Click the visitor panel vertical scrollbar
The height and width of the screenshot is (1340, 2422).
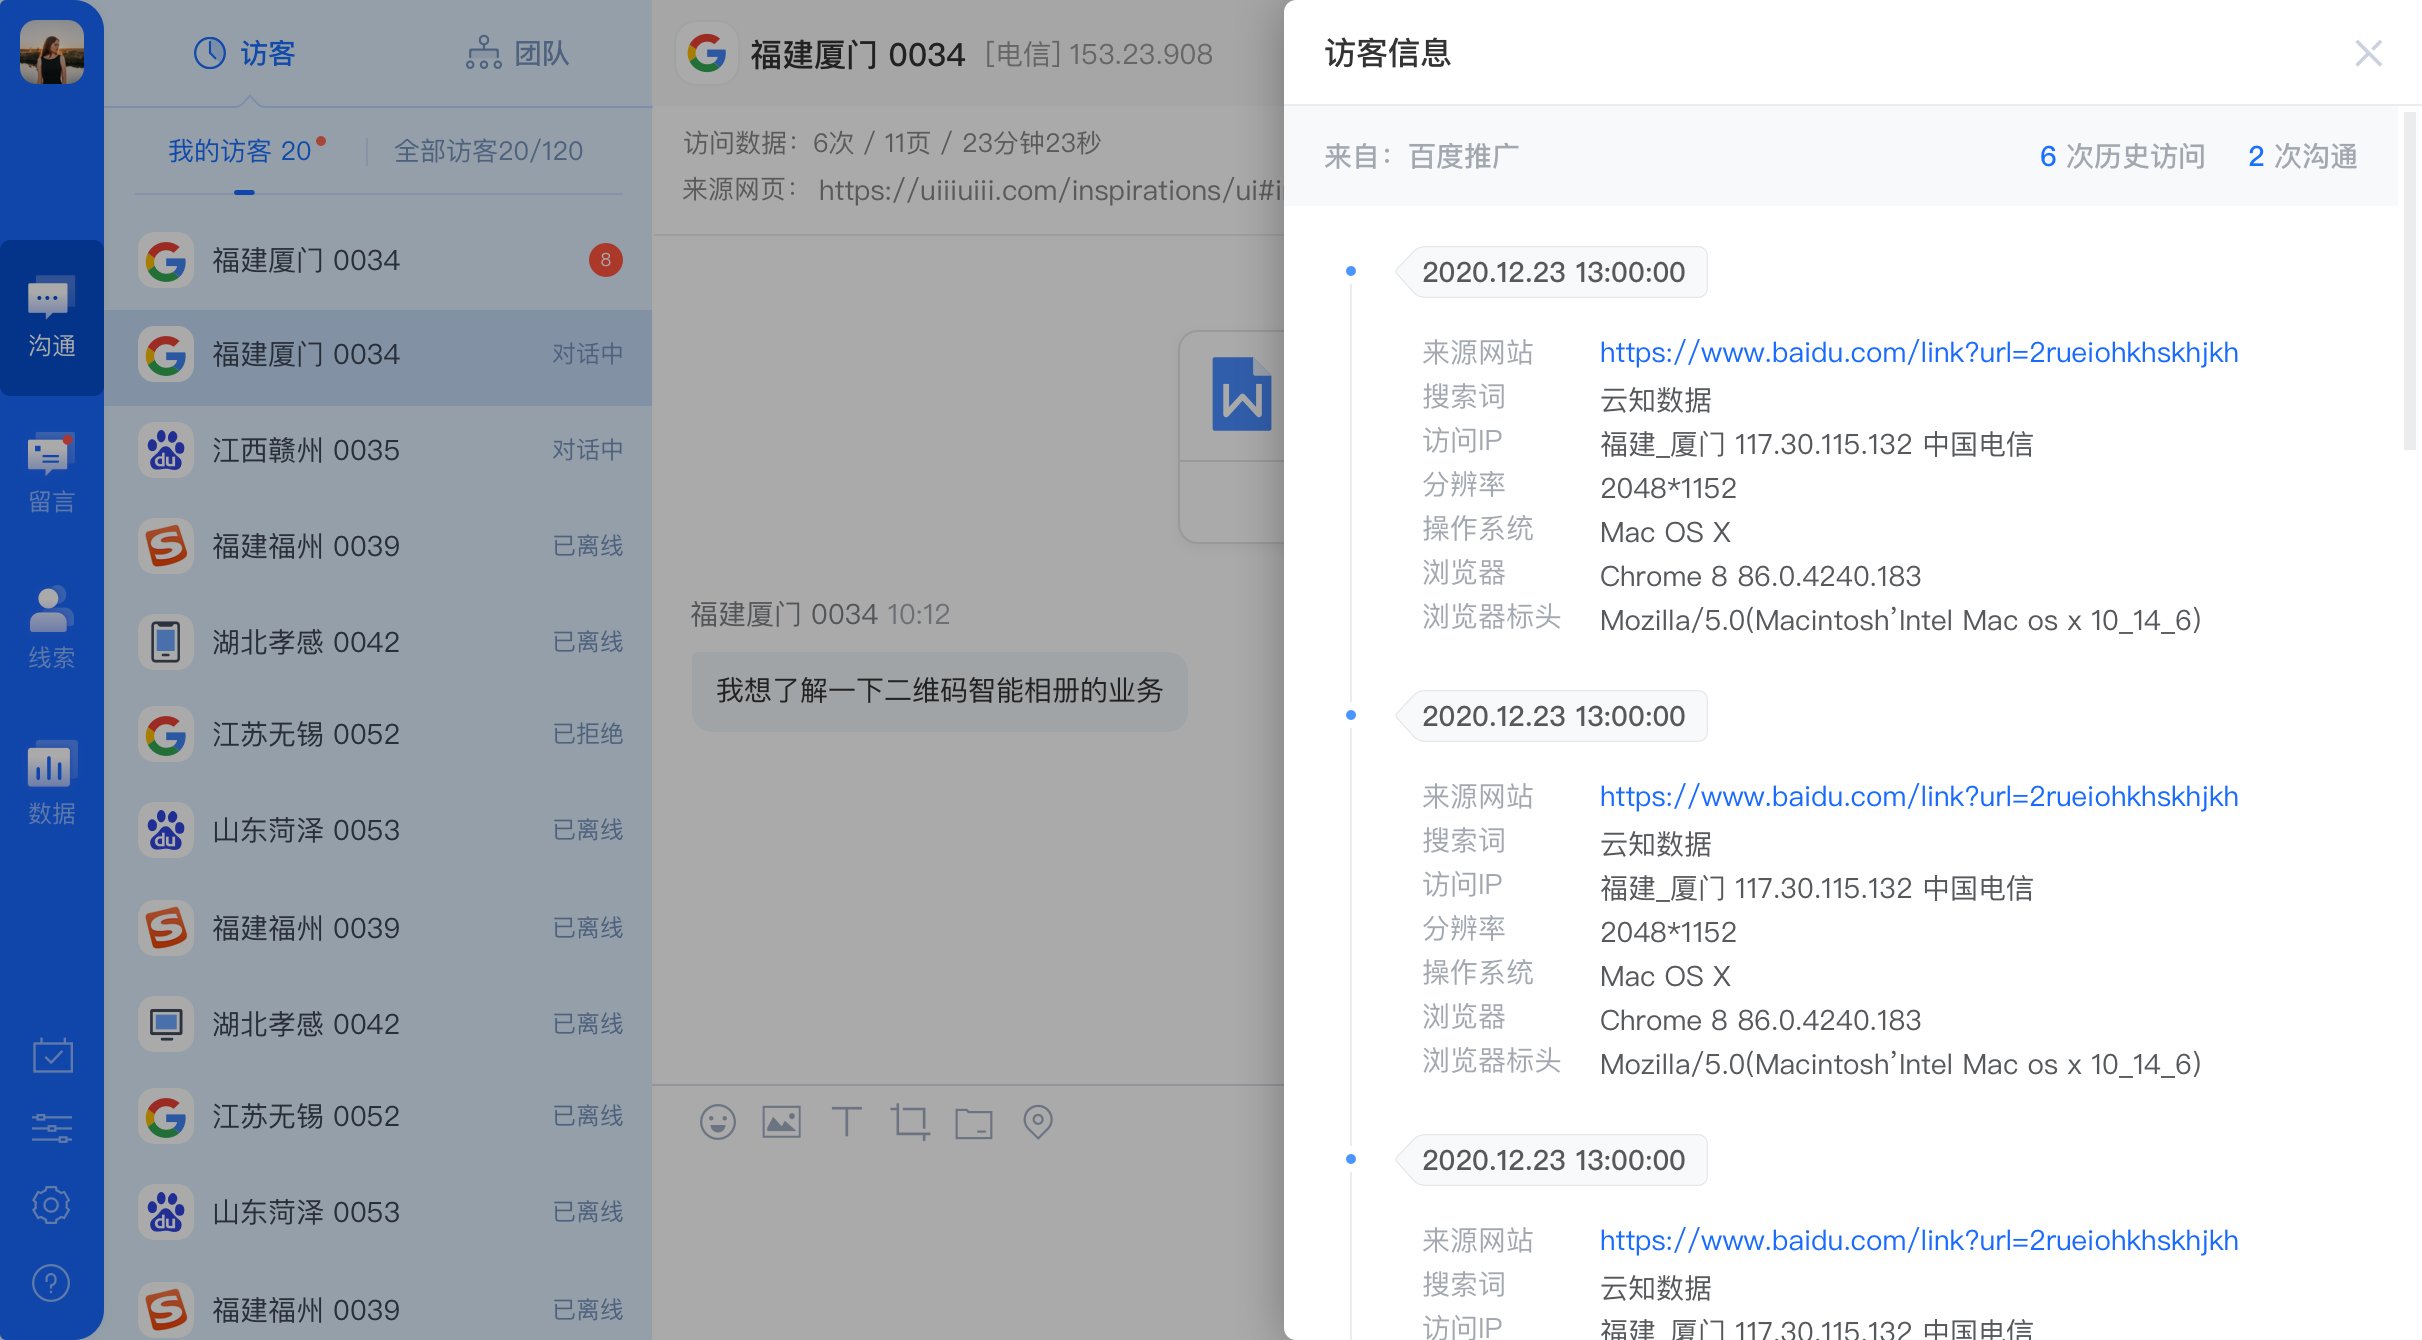click(2409, 280)
